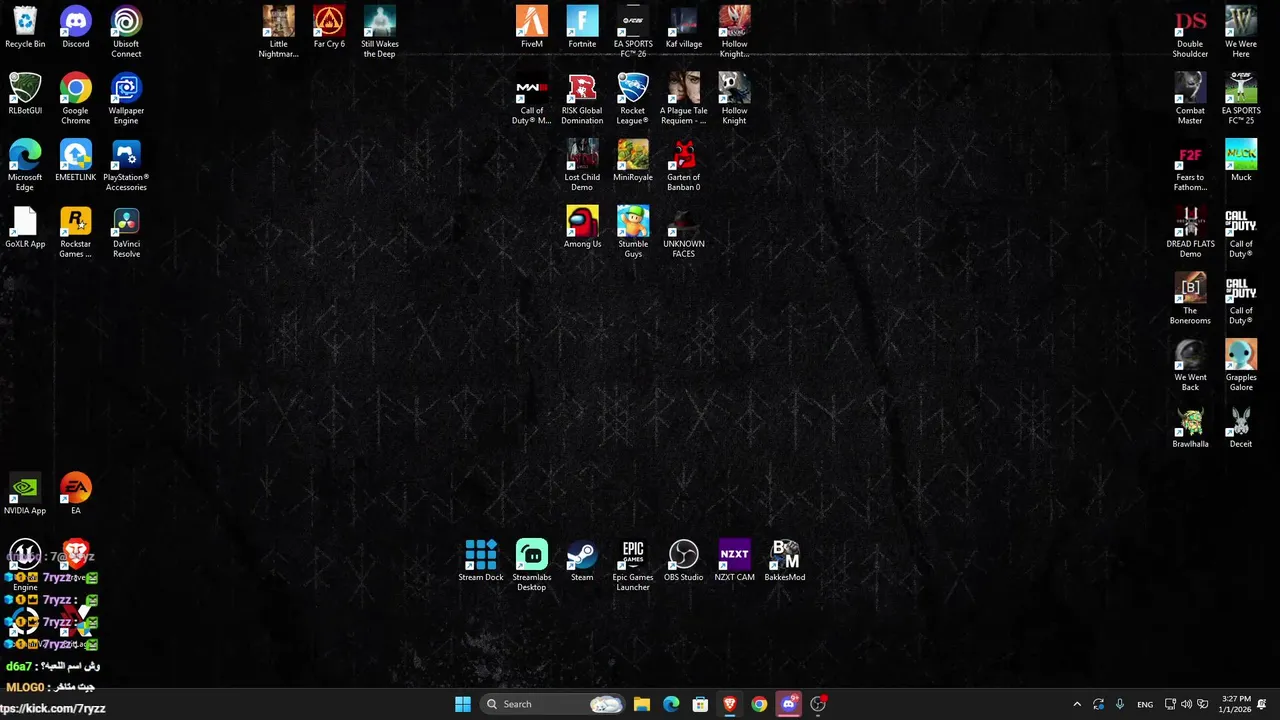Open The Bonerooms

(1190, 299)
